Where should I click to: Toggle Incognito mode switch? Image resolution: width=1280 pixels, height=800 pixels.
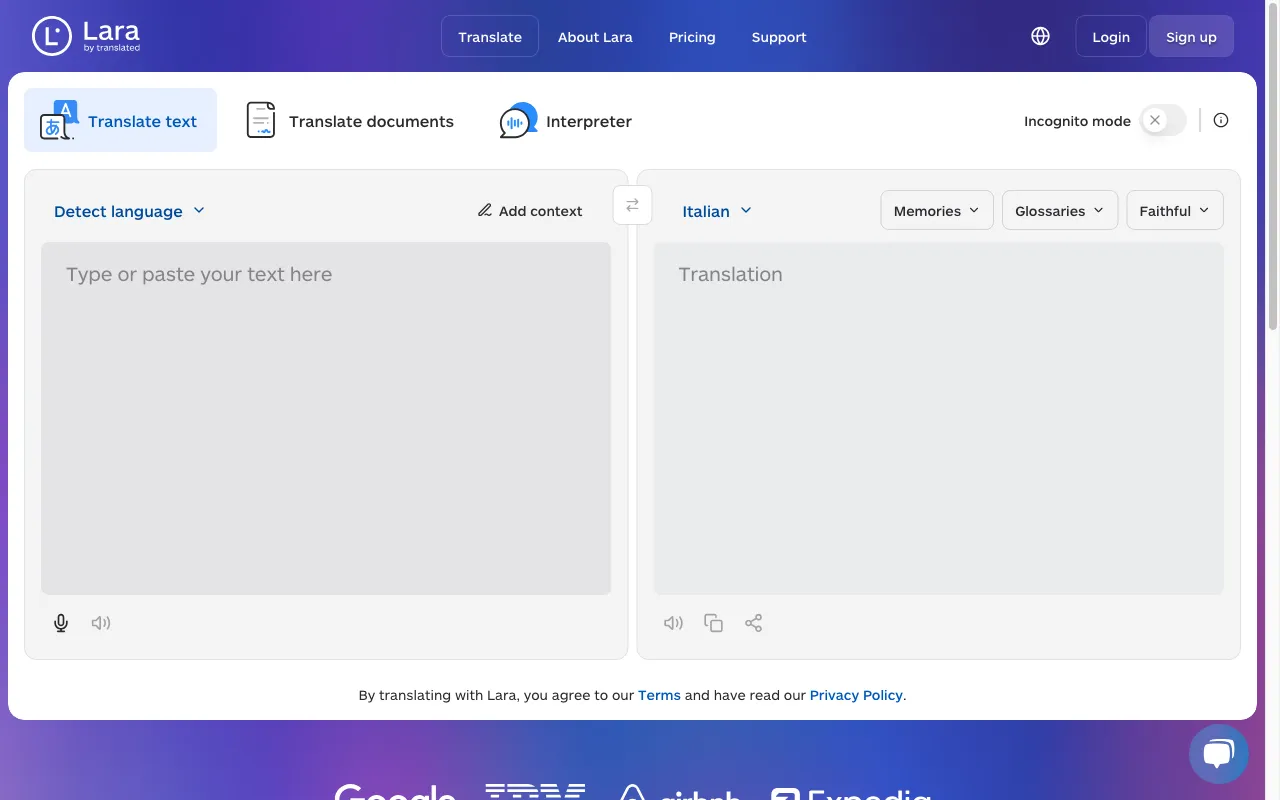pyautogui.click(x=1163, y=120)
